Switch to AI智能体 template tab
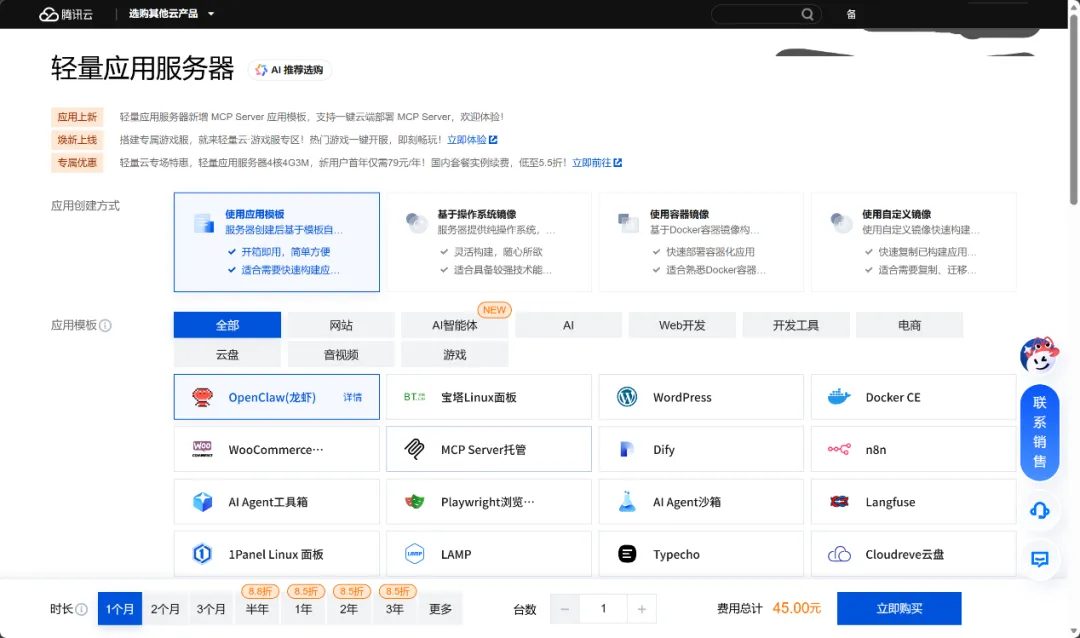The image size is (1080, 638). point(455,325)
